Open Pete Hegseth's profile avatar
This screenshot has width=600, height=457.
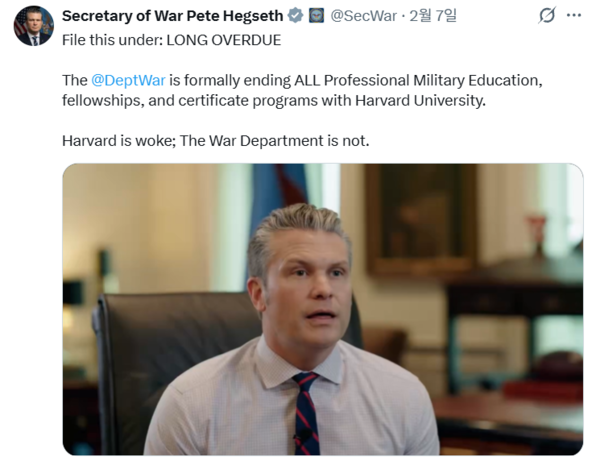coord(34,26)
